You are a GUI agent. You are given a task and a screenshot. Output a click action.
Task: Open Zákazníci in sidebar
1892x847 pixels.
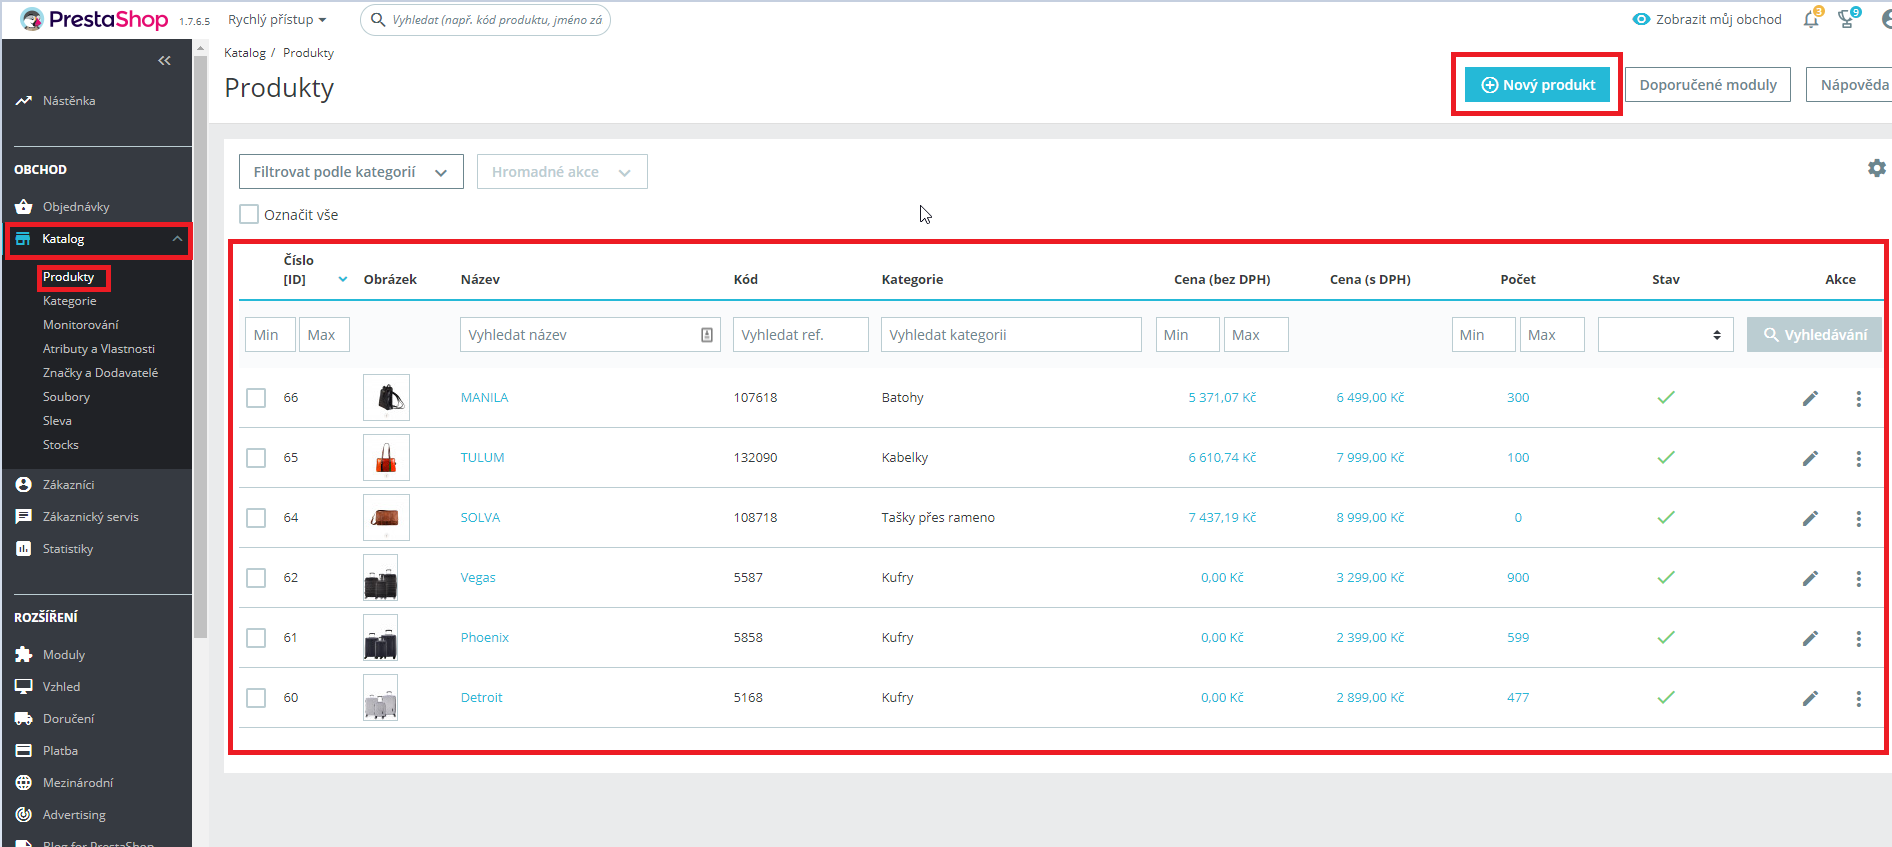68,485
